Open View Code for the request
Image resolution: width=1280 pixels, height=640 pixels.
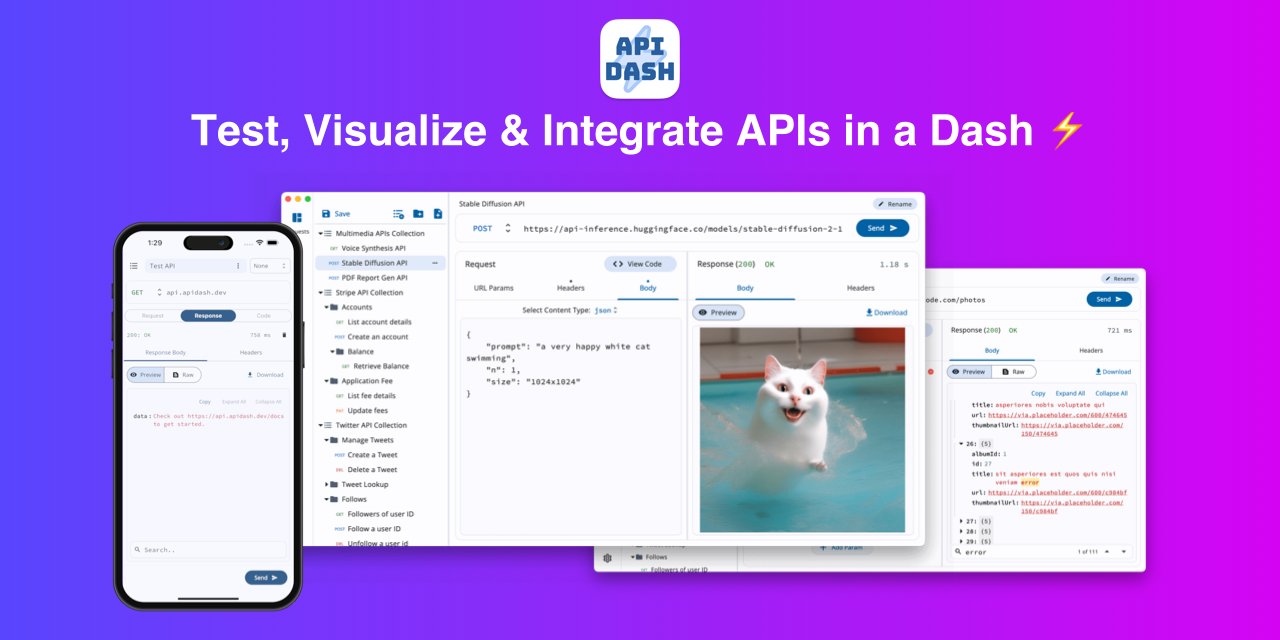coord(640,264)
